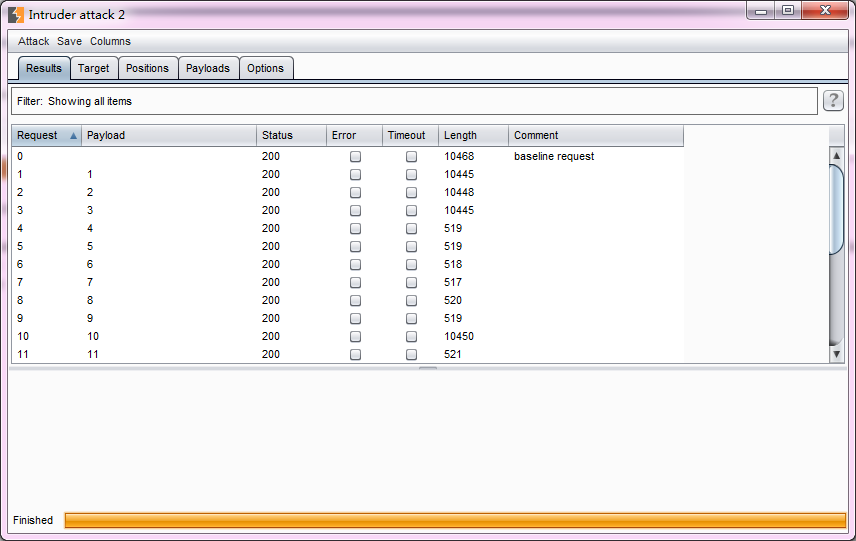Click the help question mark icon
The image size is (856, 541).
[833, 101]
